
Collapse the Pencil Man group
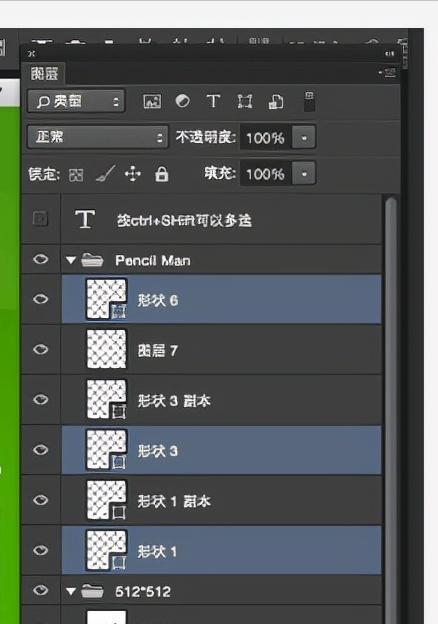[71, 260]
